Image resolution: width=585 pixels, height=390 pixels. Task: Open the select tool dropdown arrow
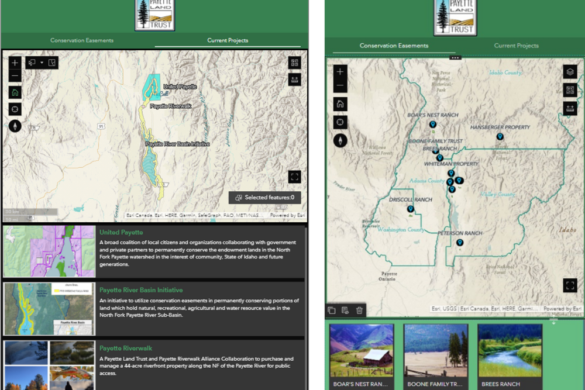(x=42, y=63)
